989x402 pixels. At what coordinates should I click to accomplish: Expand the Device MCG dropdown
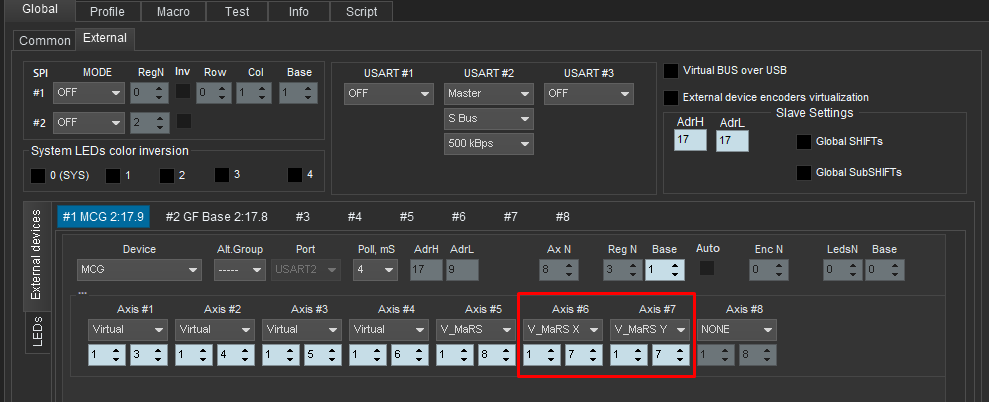(138, 270)
